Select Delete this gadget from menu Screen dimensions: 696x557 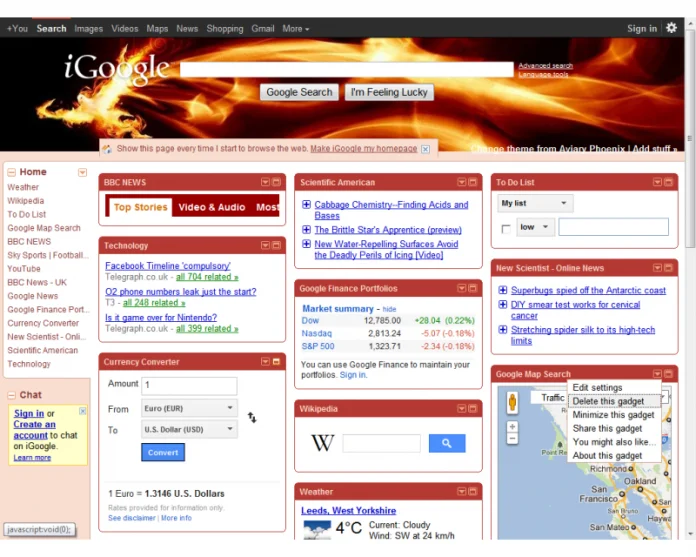pyautogui.click(x=608, y=401)
